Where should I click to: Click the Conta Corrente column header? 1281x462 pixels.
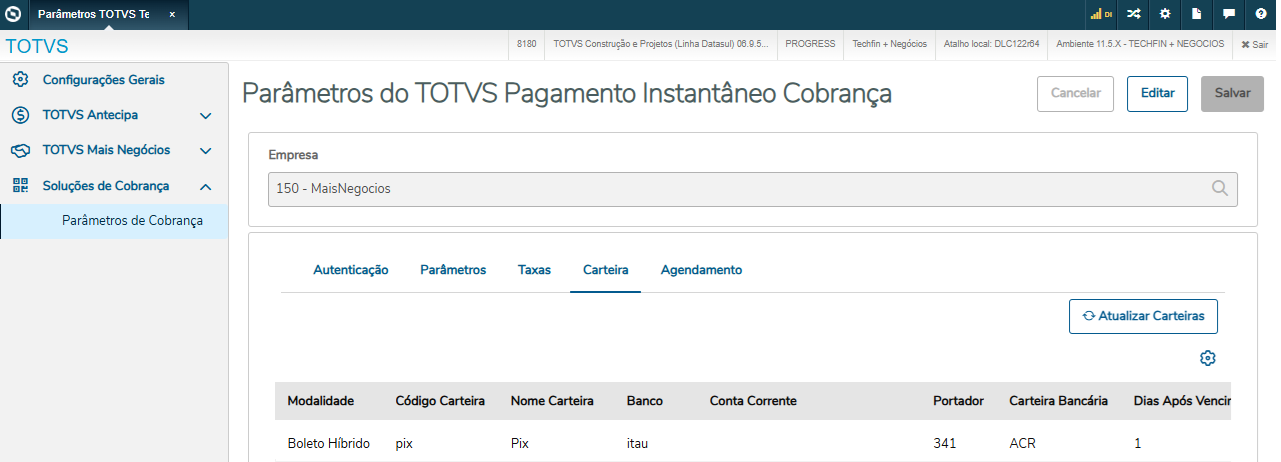pos(753,401)
